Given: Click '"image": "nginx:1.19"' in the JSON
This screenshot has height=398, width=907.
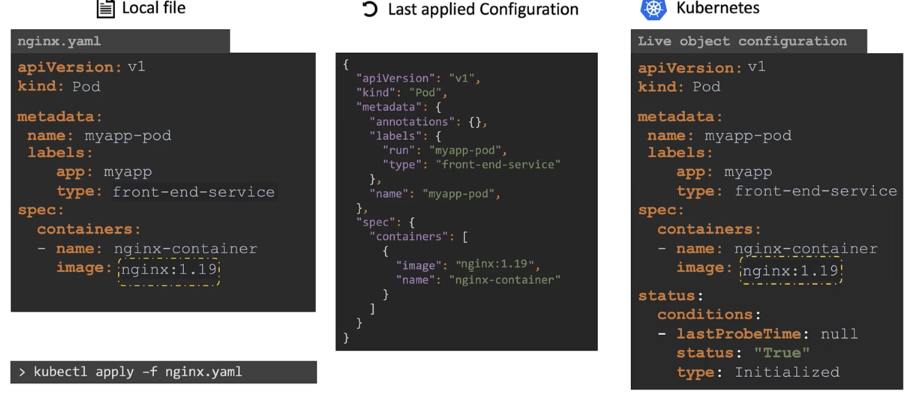Looking at the screenshot, I should [468, 266].
